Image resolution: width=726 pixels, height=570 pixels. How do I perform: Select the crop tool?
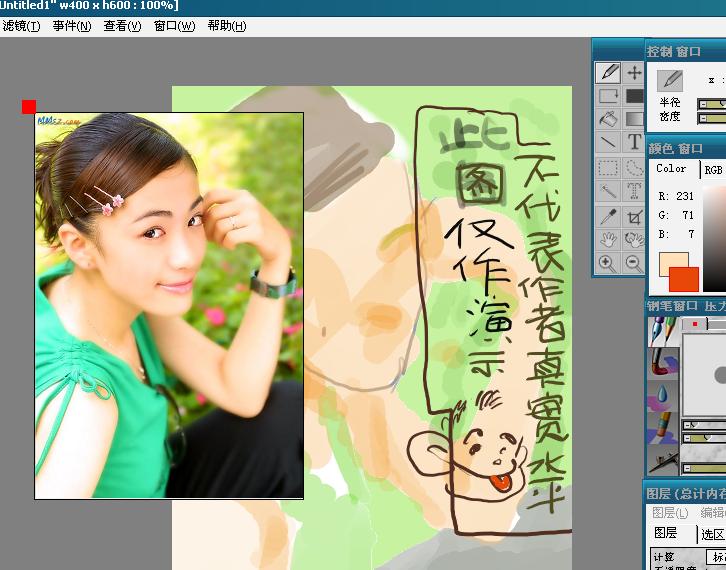634,216
